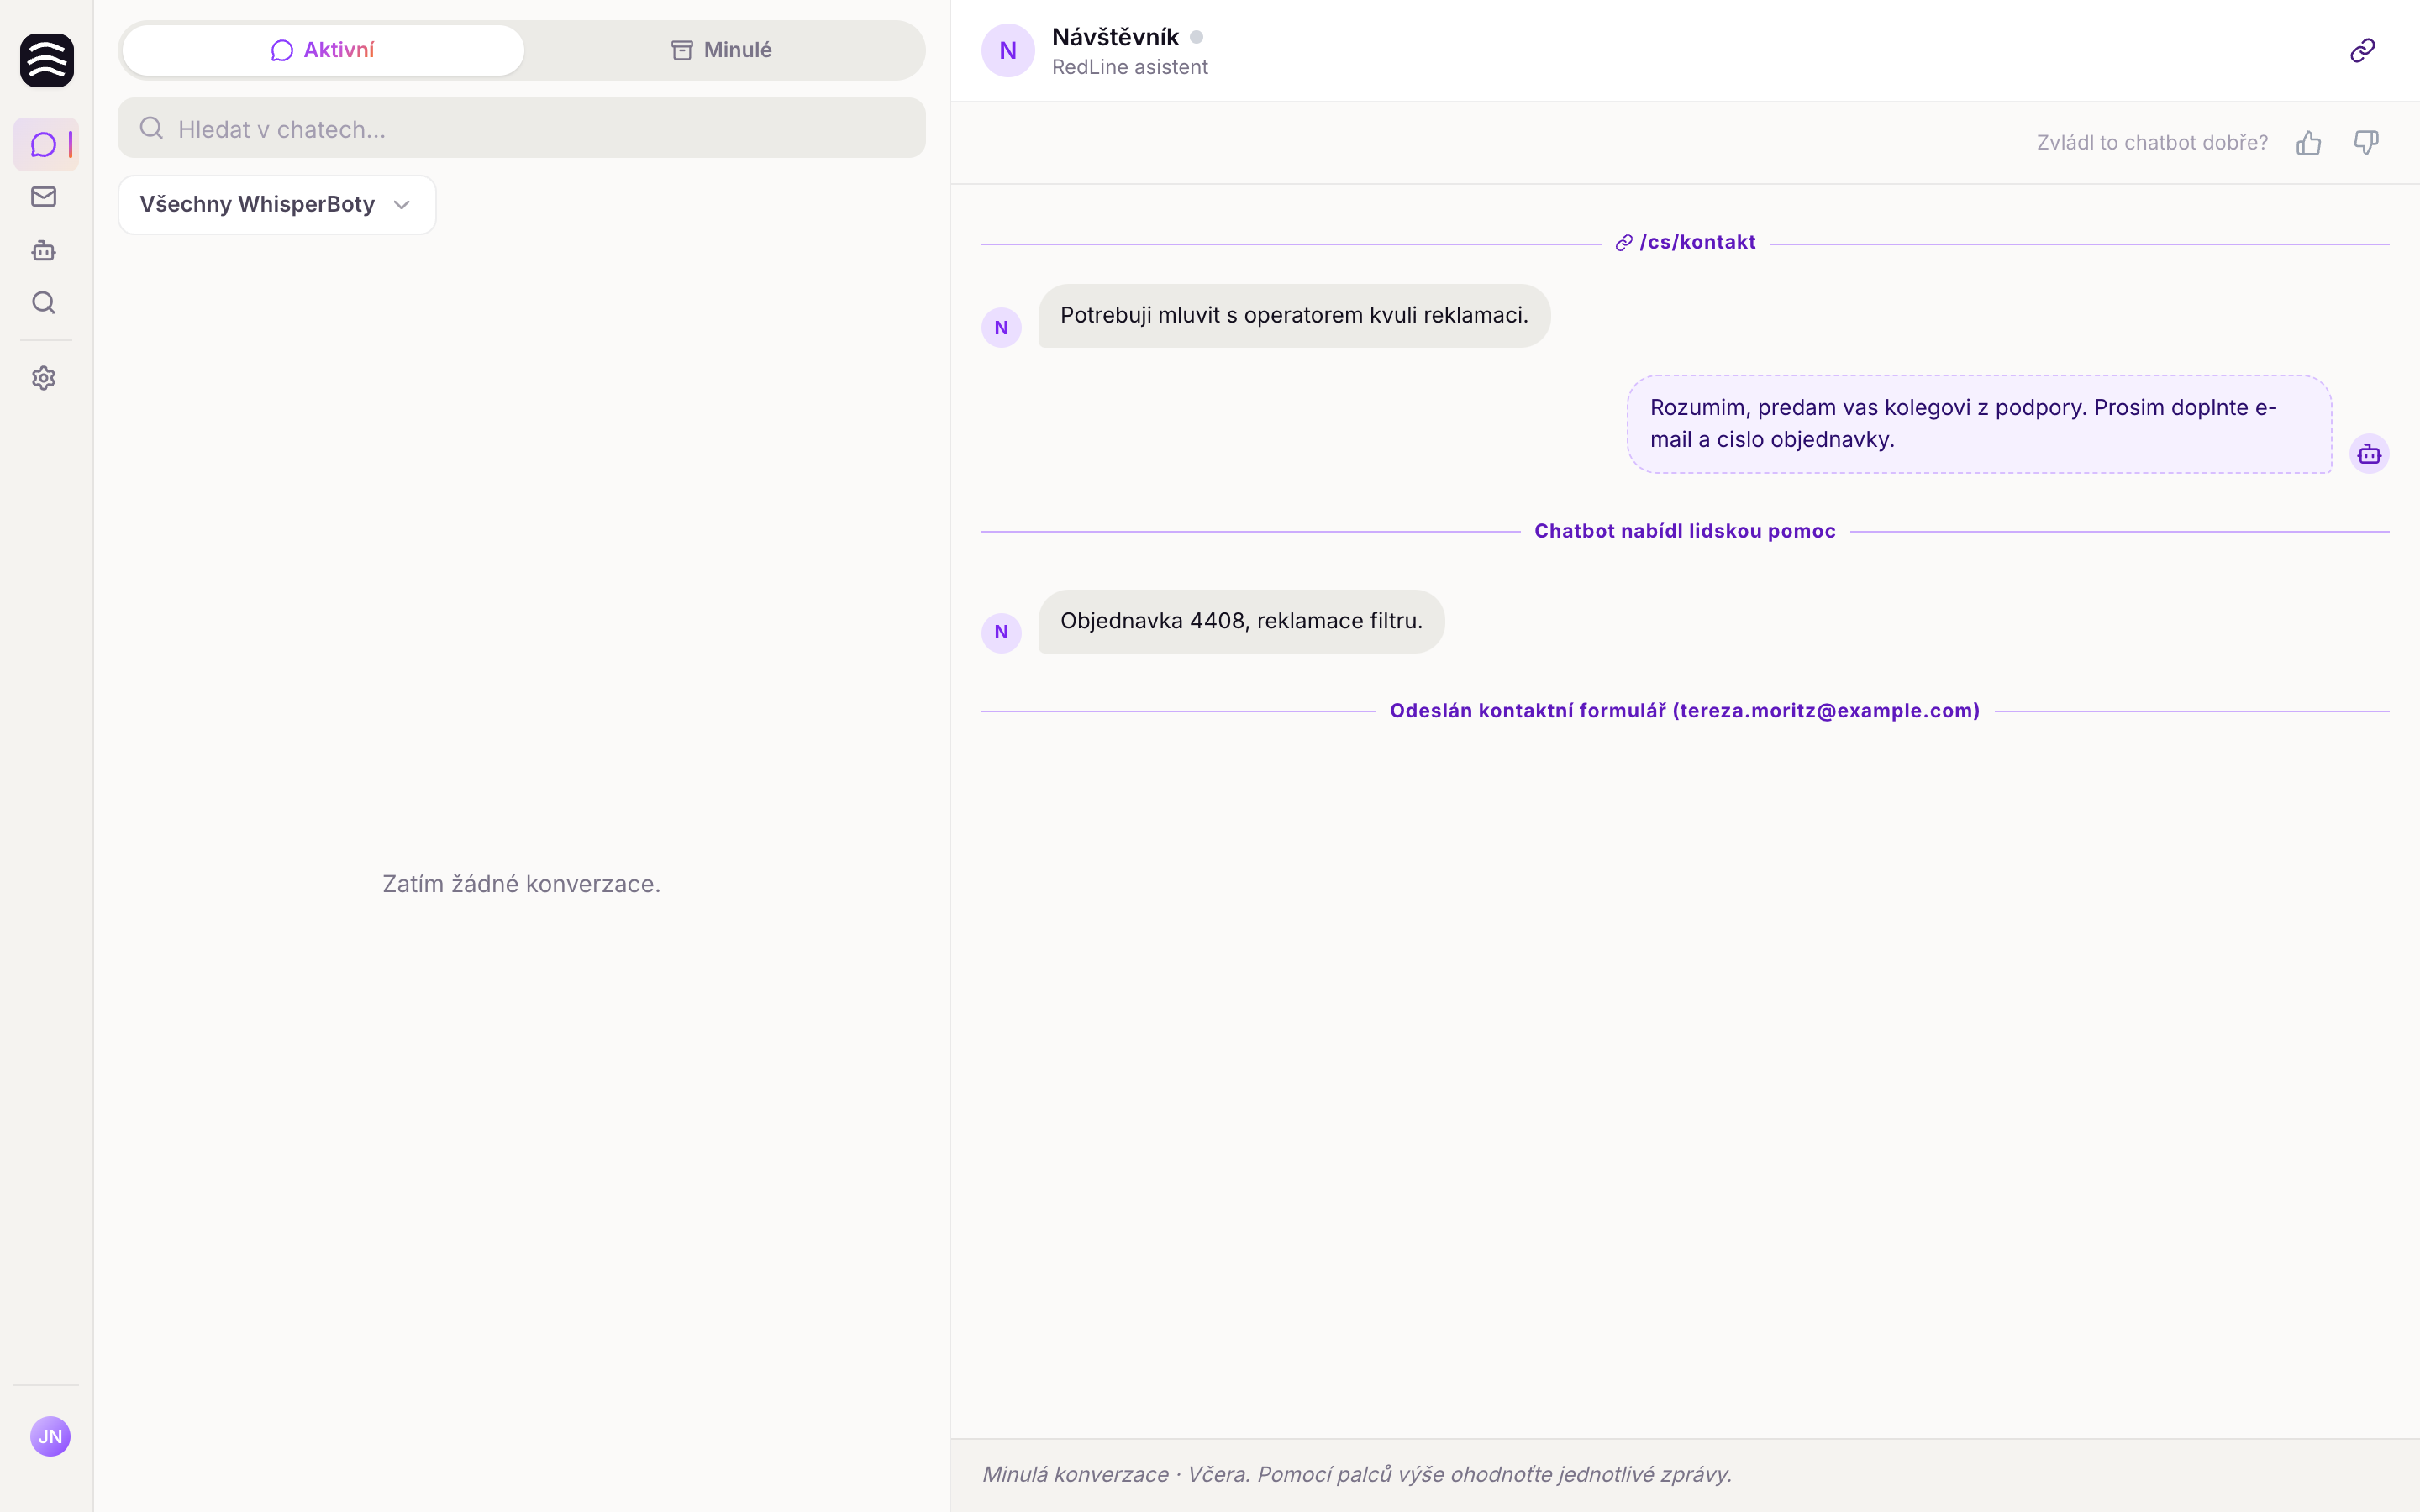Viewport: 2420px width, 1512px height.
Task: Click 'Chatbot nabídl lidskou pomoc' label
Action: point(1685,531)
